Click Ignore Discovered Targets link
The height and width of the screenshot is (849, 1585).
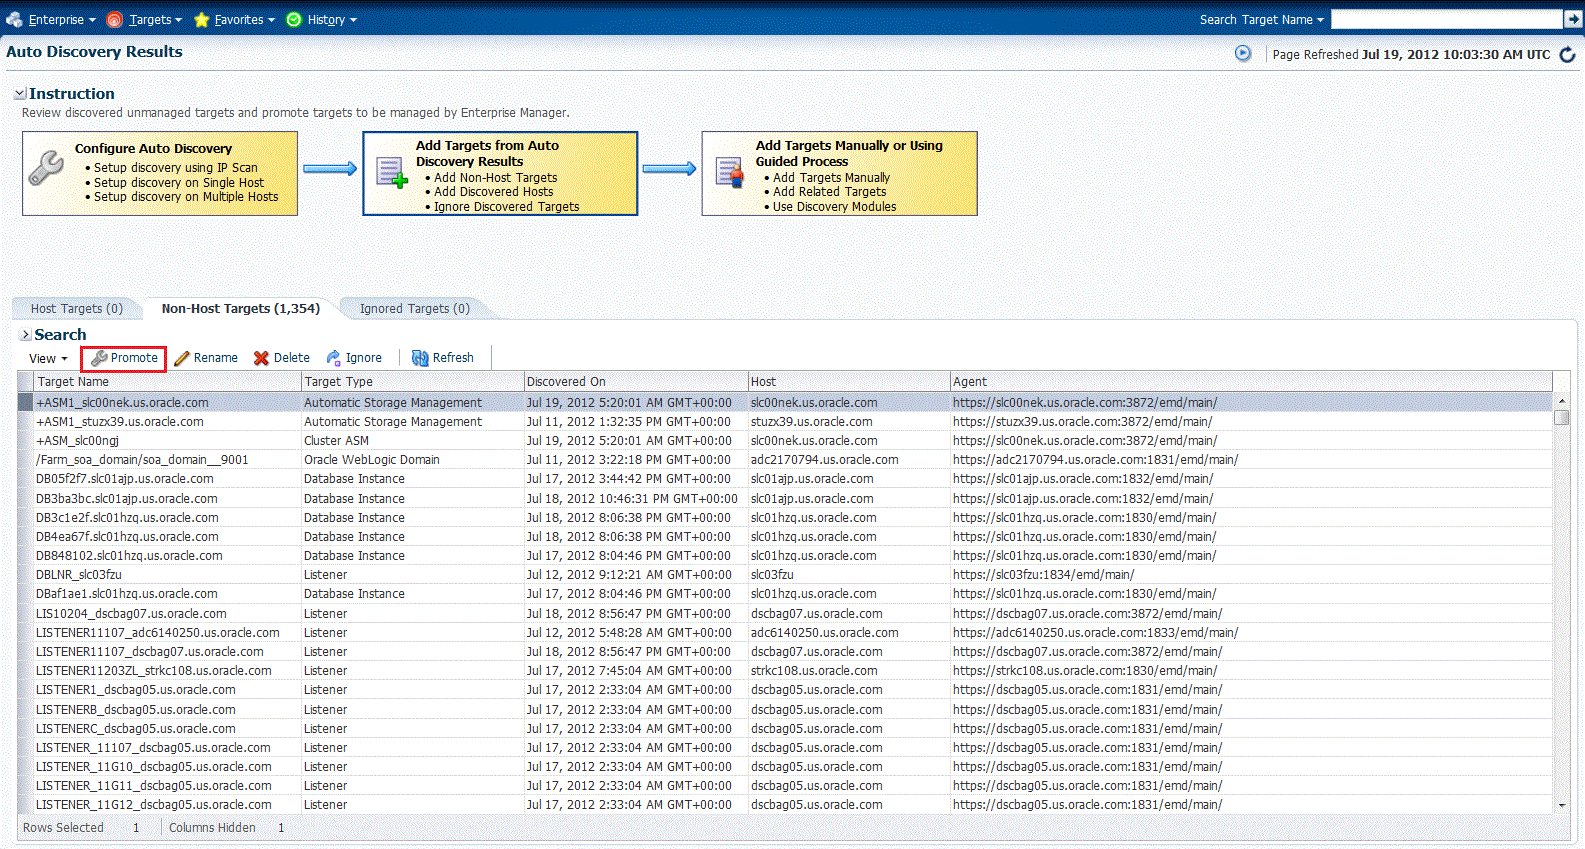pyautogui.click(x=507, y=206)
